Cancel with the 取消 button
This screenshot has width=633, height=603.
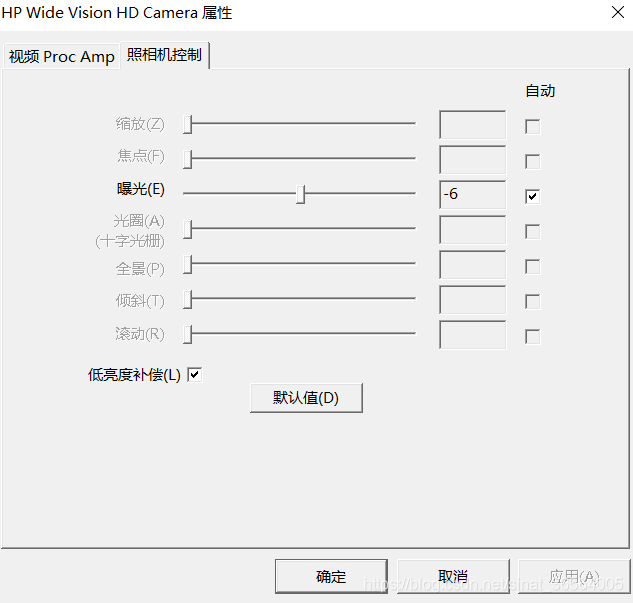pos(453,576)
